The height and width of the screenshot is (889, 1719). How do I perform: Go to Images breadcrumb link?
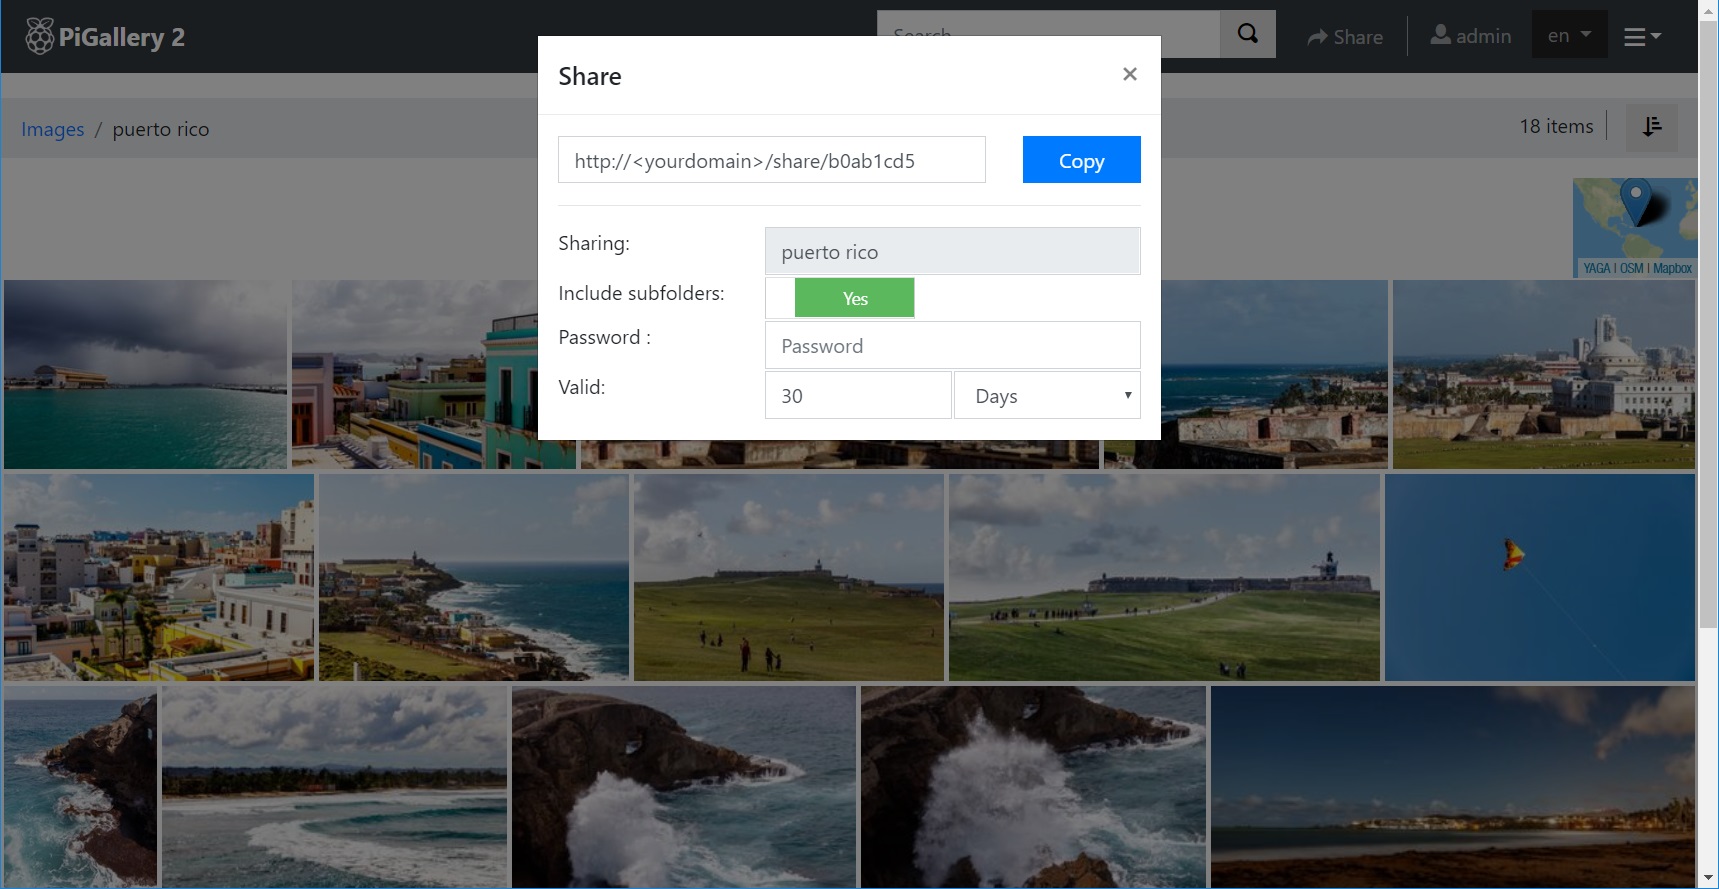pos(53,129)
